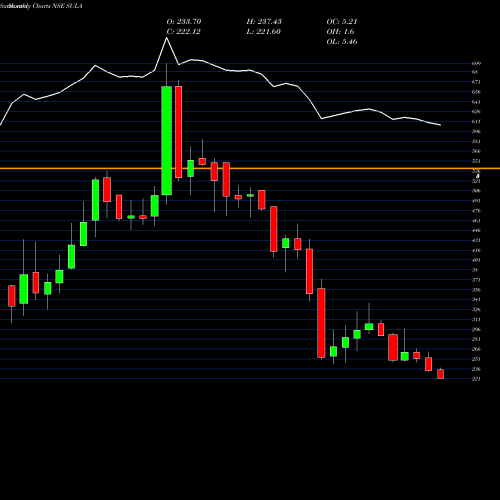The width and height of the screenshot is (500, 500).
Task: Click the '491' price axis label
Action: tap(476, 201)
